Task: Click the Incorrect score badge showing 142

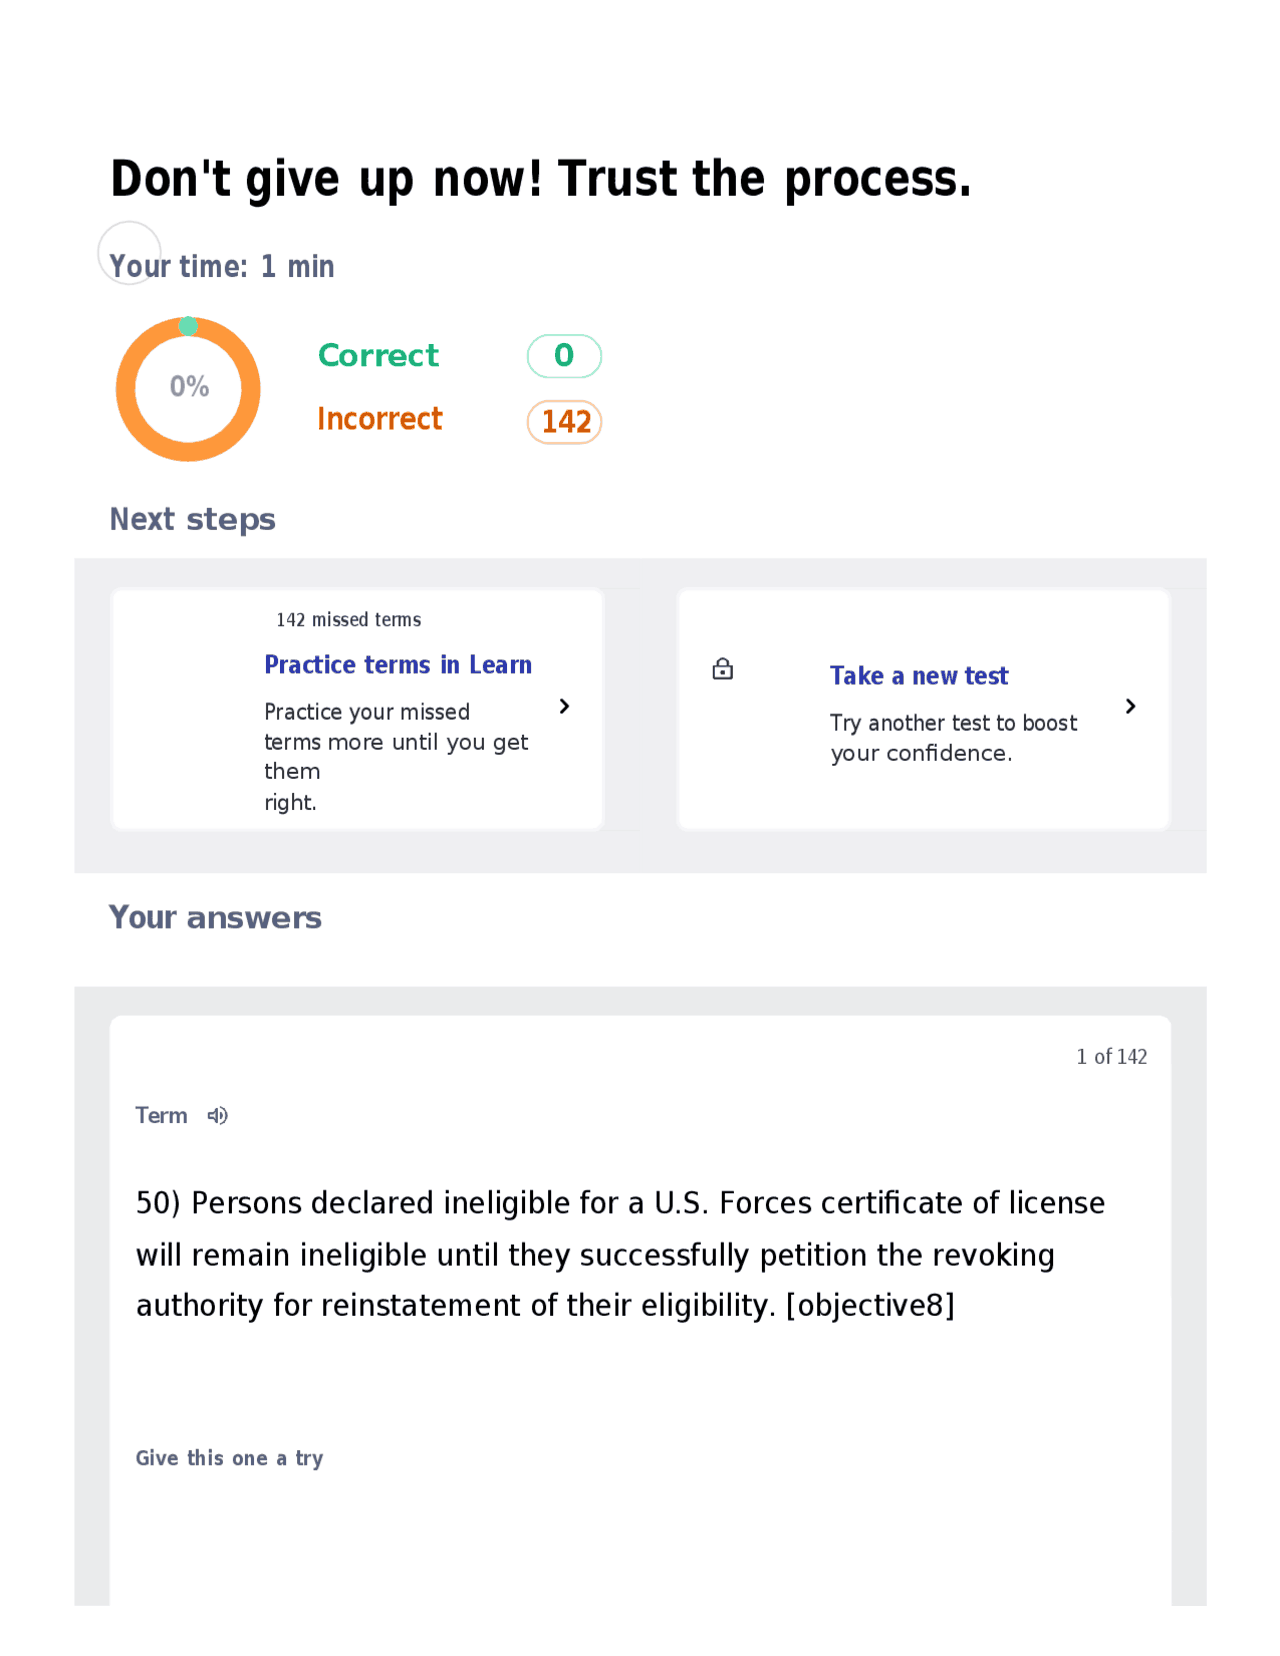Action: tap(563, 422)
